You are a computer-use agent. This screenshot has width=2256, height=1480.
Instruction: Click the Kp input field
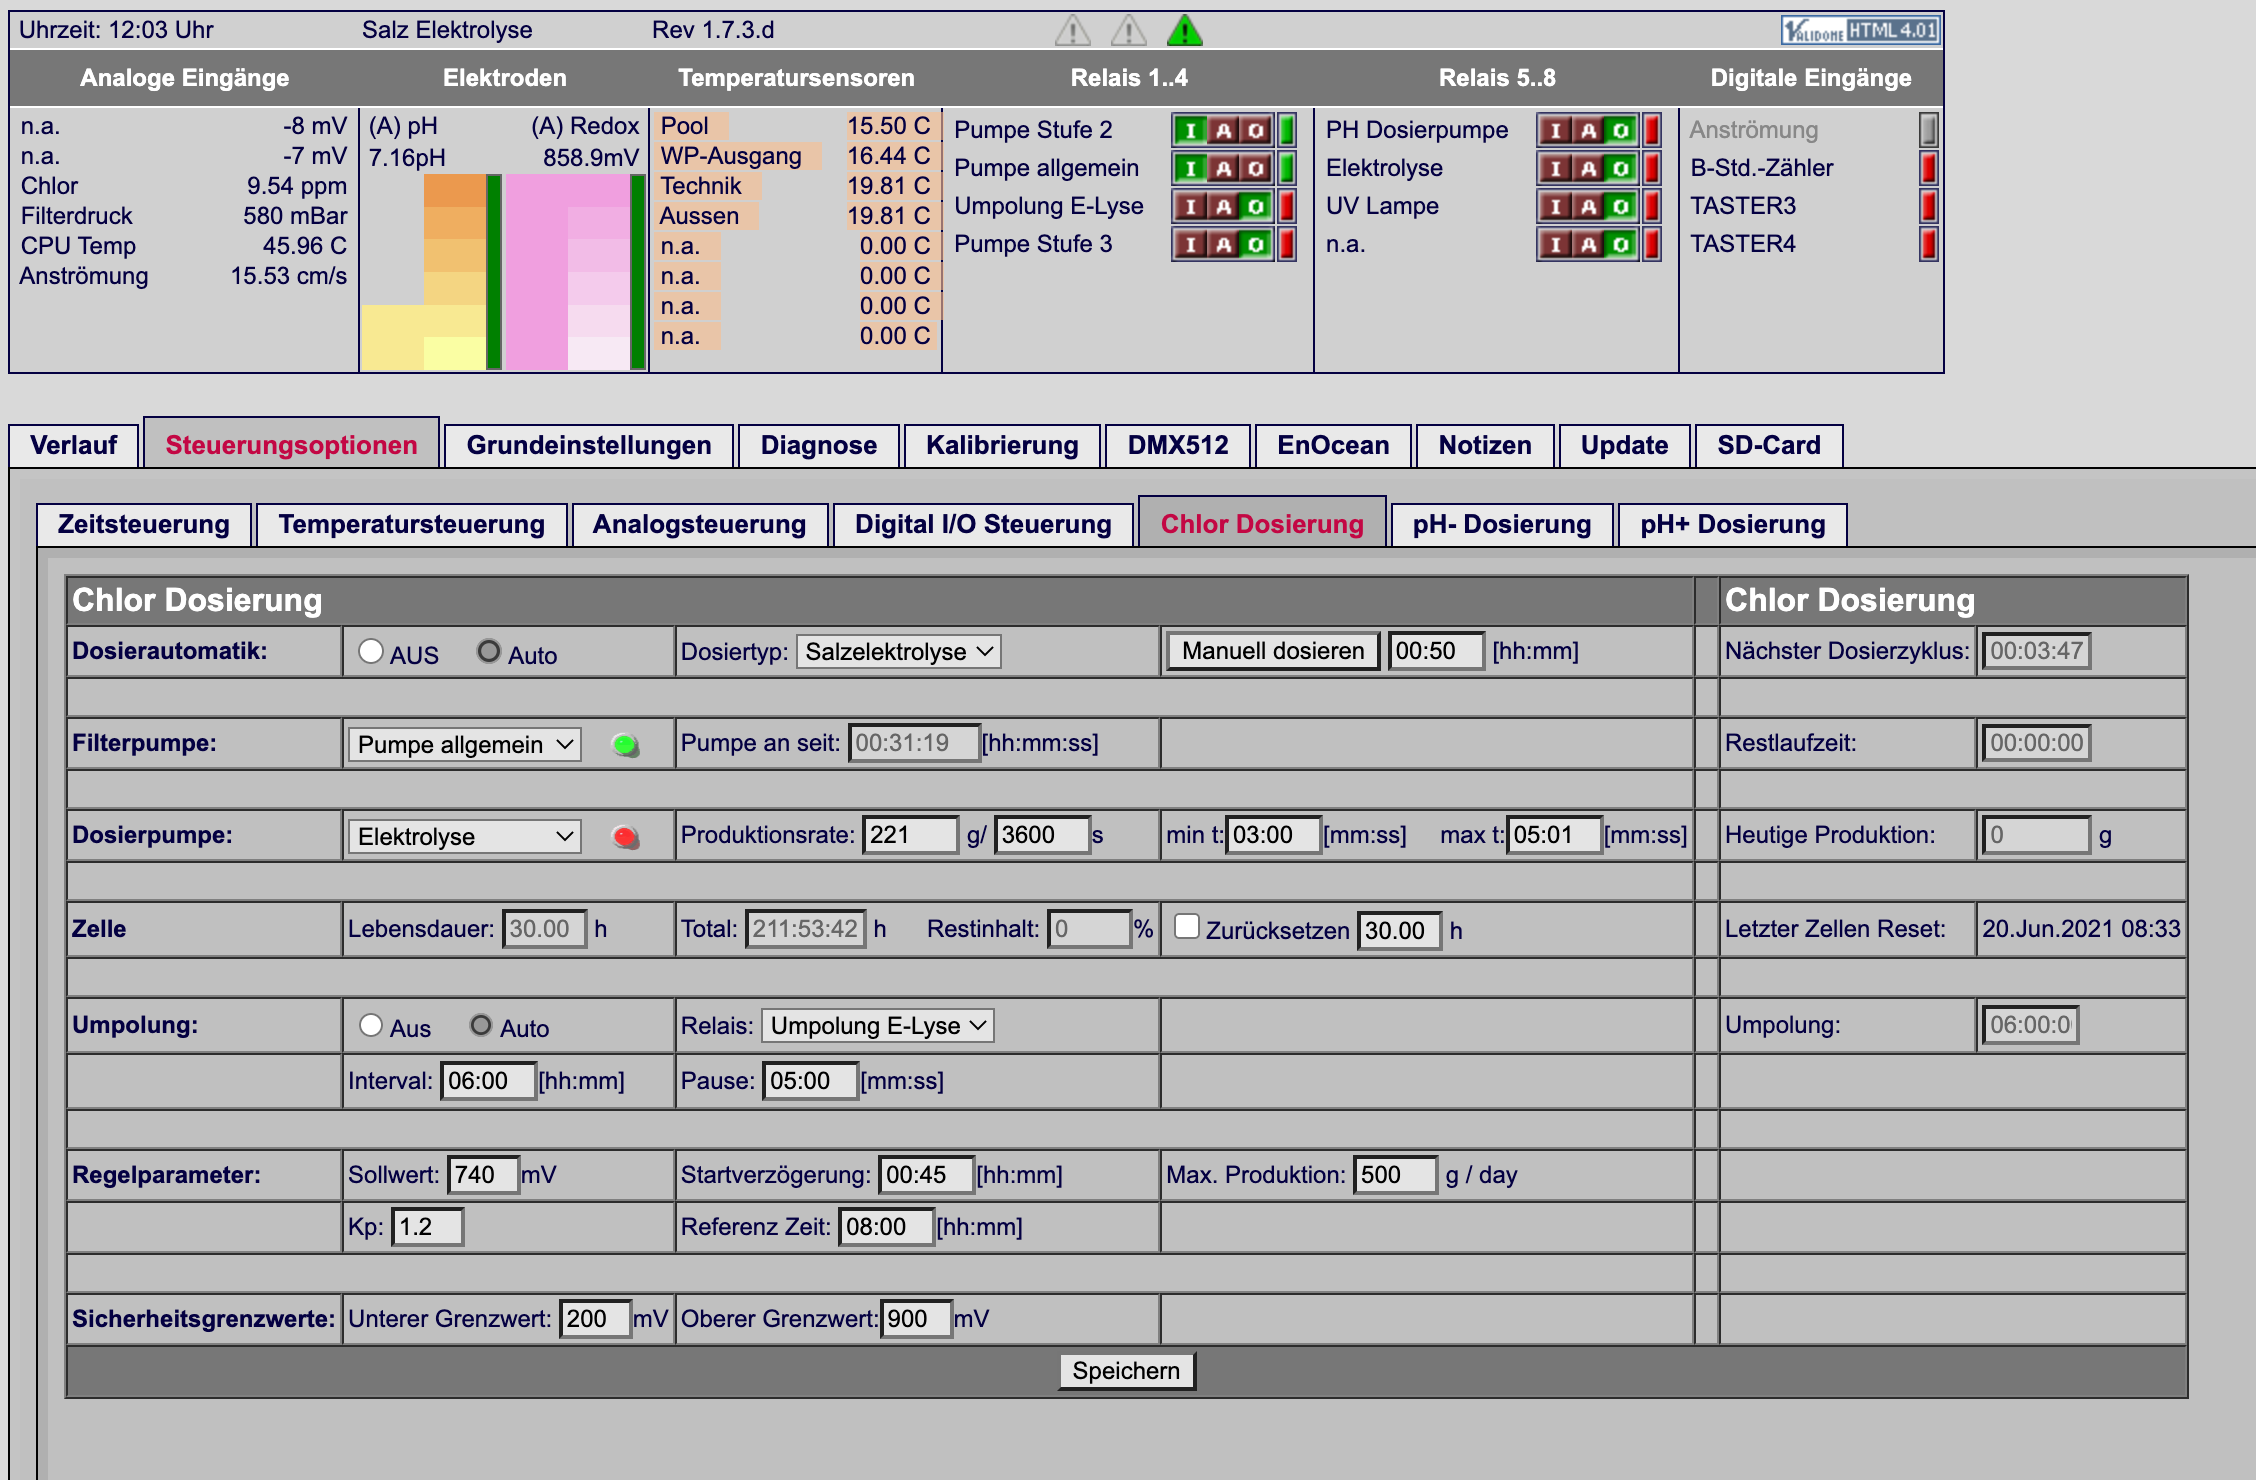point(428,1227)
